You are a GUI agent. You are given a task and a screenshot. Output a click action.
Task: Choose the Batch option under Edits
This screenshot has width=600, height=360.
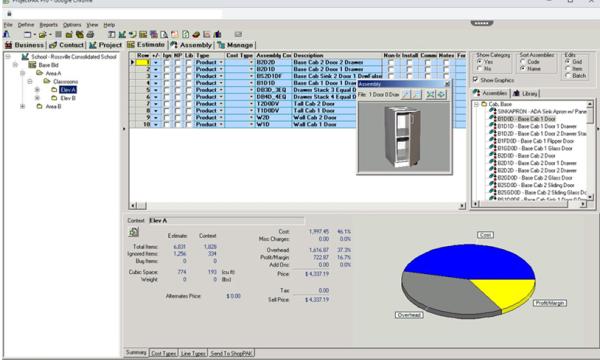click(x=567, y=75)
